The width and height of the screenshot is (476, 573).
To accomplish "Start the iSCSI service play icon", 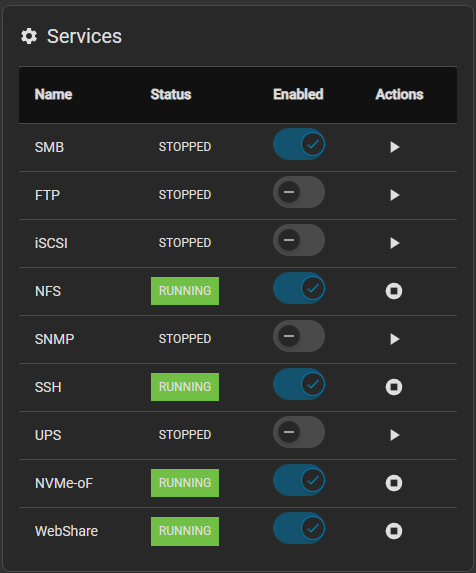I will pyautogui.click(x=394, y=243).
